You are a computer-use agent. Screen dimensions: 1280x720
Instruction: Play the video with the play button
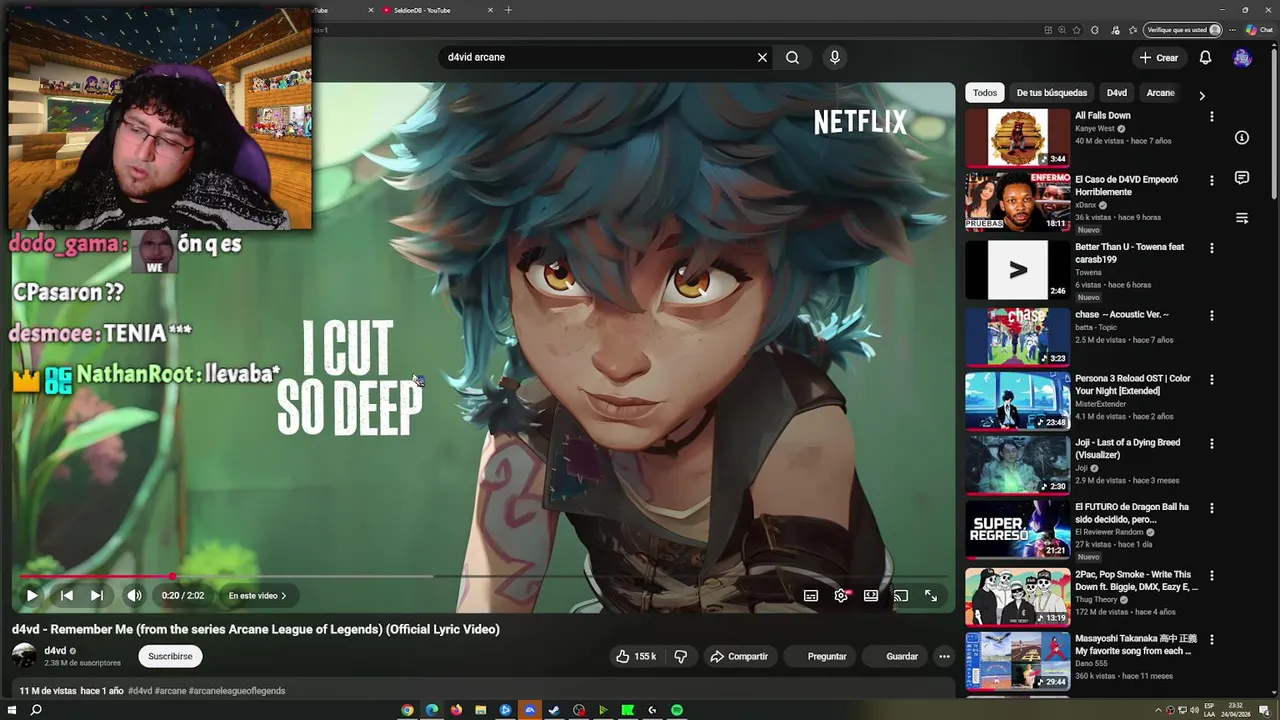point(32,595)
